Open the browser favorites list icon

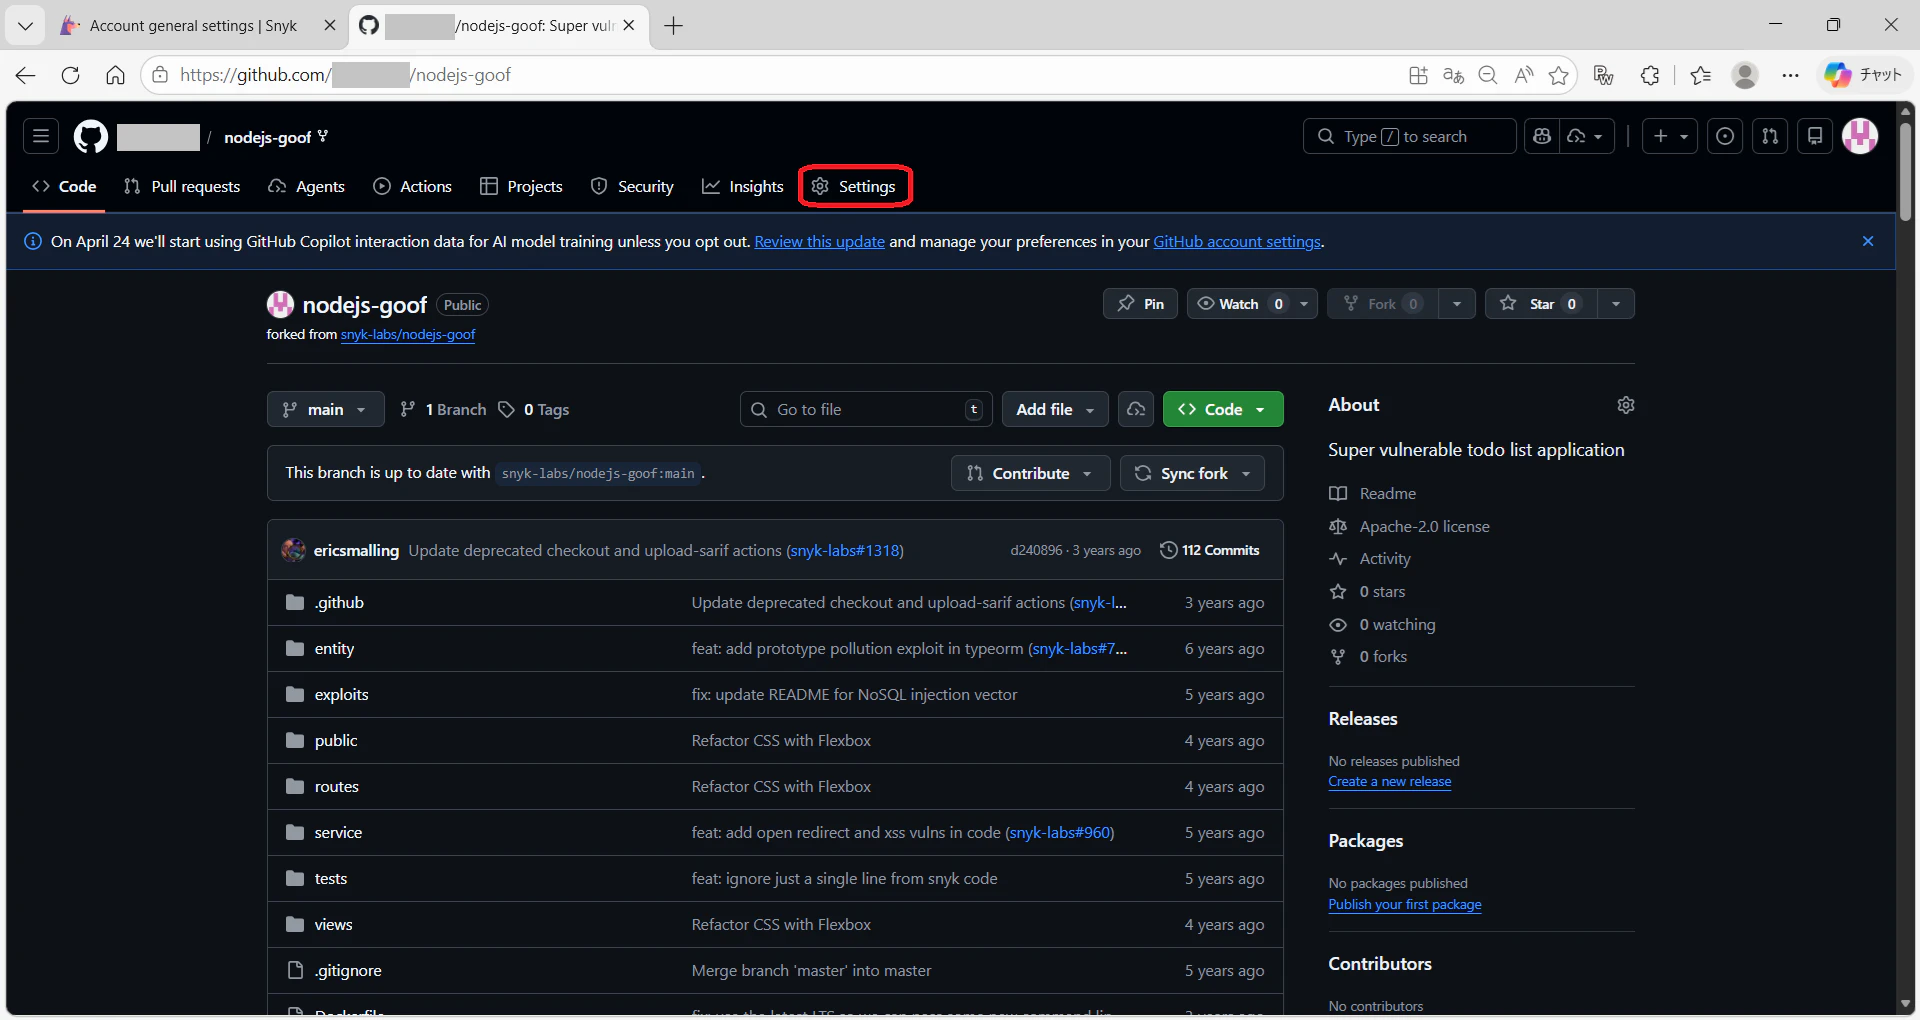click(x=1700, y=75)
